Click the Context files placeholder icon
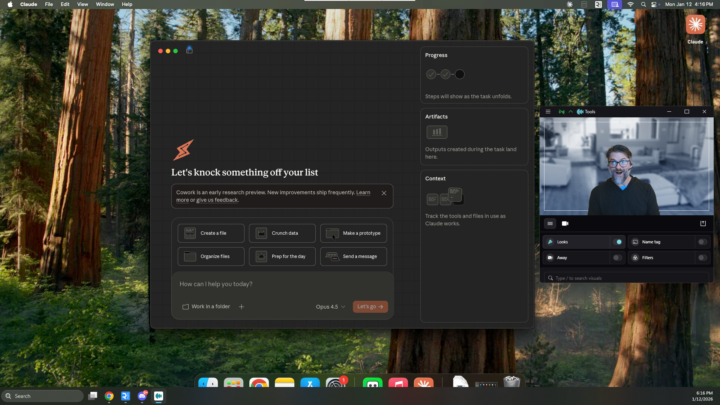The height and width of the screenshot is (405, 720). click(444, 196)
